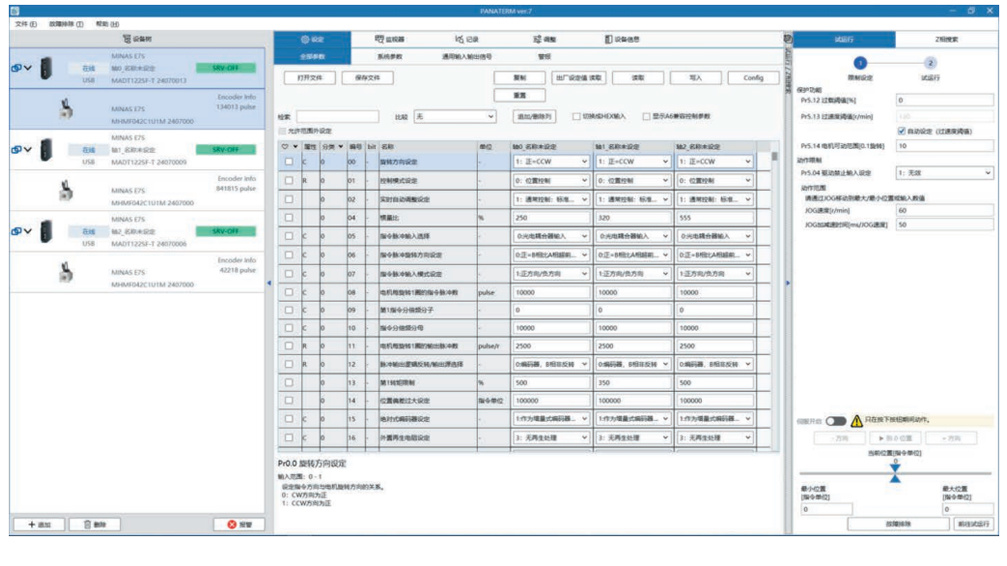Click the PANATERM app icon in title bar
This screenshot has width=1007, height=566.
[14, 11]
